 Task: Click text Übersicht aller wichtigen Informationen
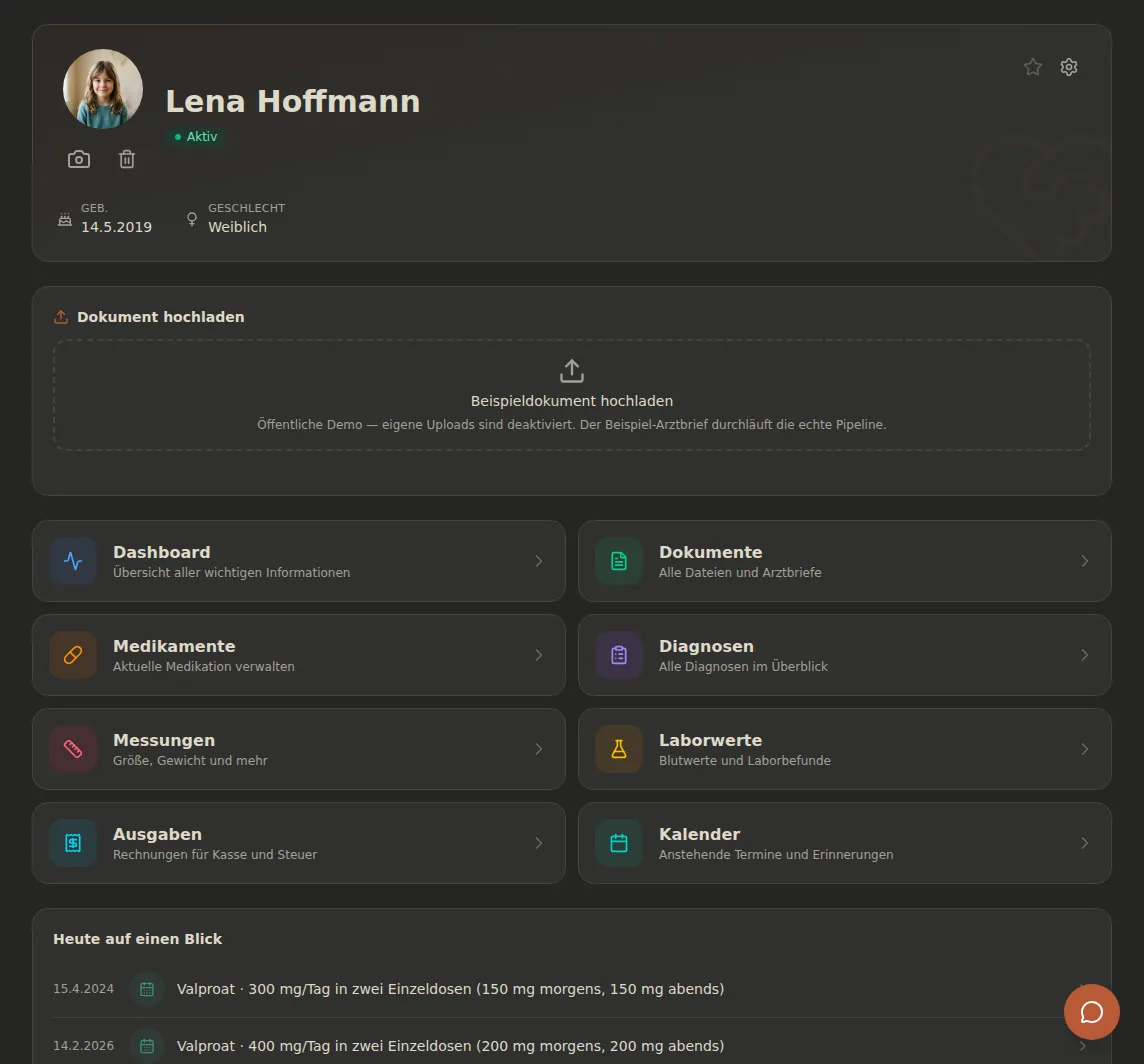click(231, 573)
